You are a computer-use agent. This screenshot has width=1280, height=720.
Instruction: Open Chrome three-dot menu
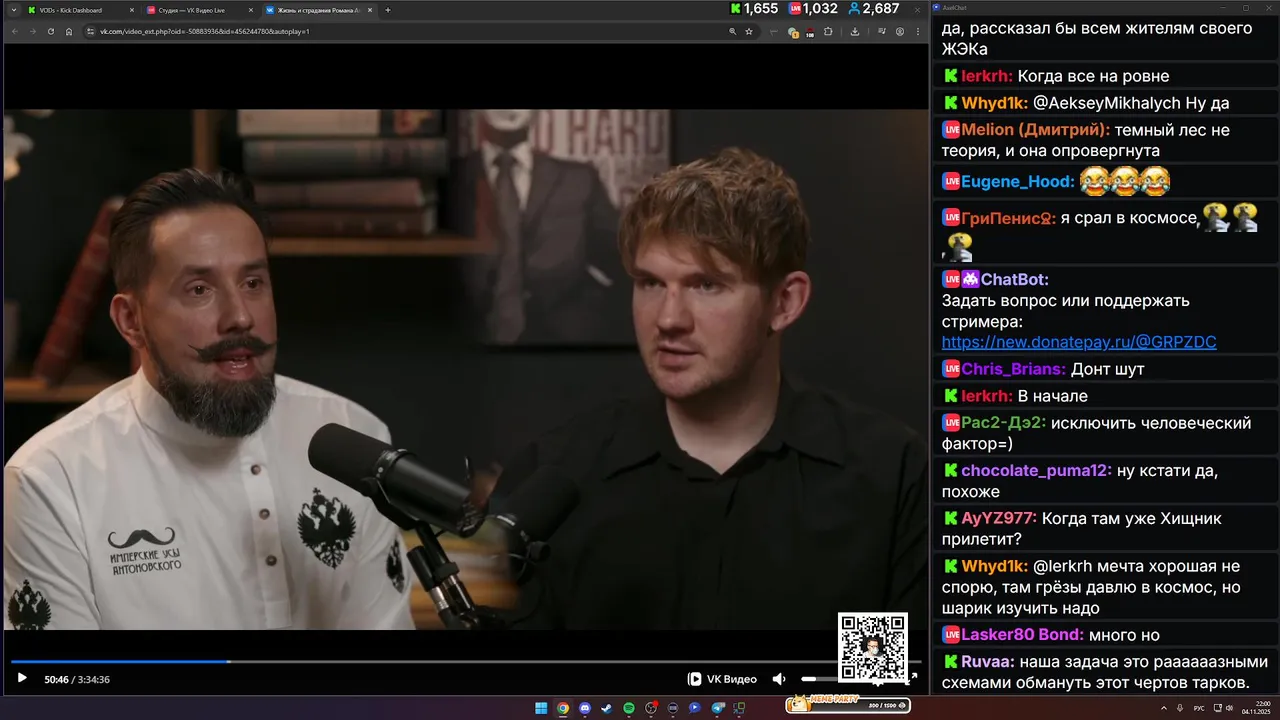click(918, 31)
